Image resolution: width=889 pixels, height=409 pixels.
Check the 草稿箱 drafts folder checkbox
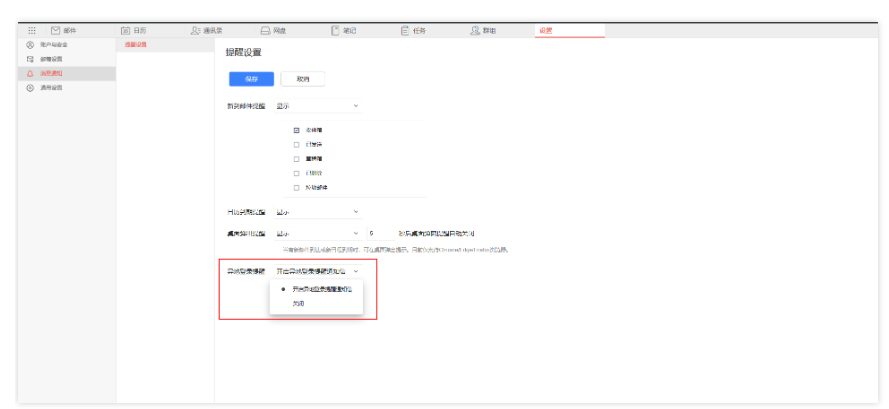297,158
